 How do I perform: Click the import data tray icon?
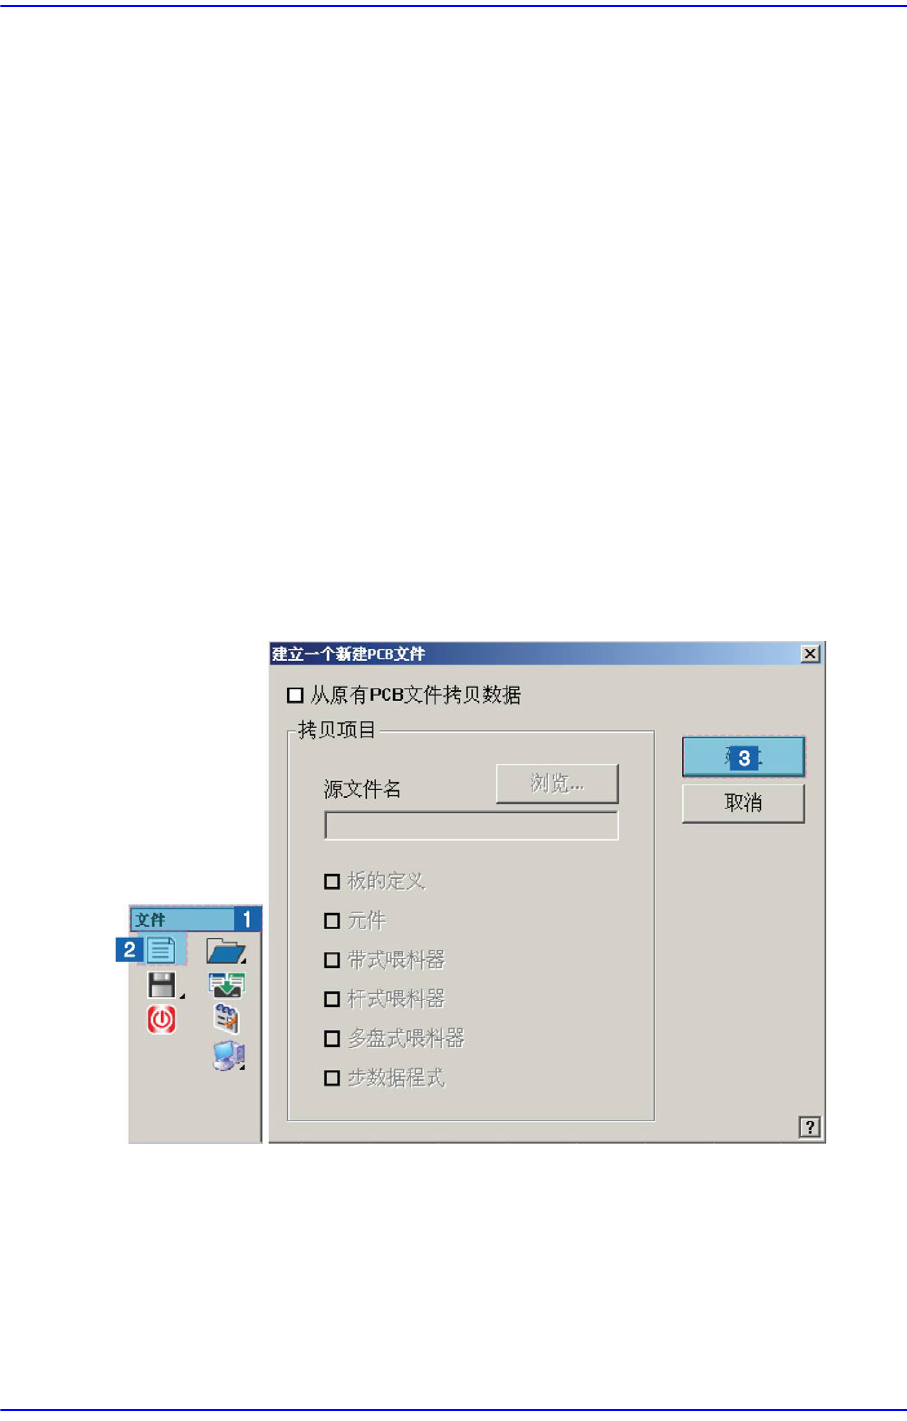click(x=227, y=985)
